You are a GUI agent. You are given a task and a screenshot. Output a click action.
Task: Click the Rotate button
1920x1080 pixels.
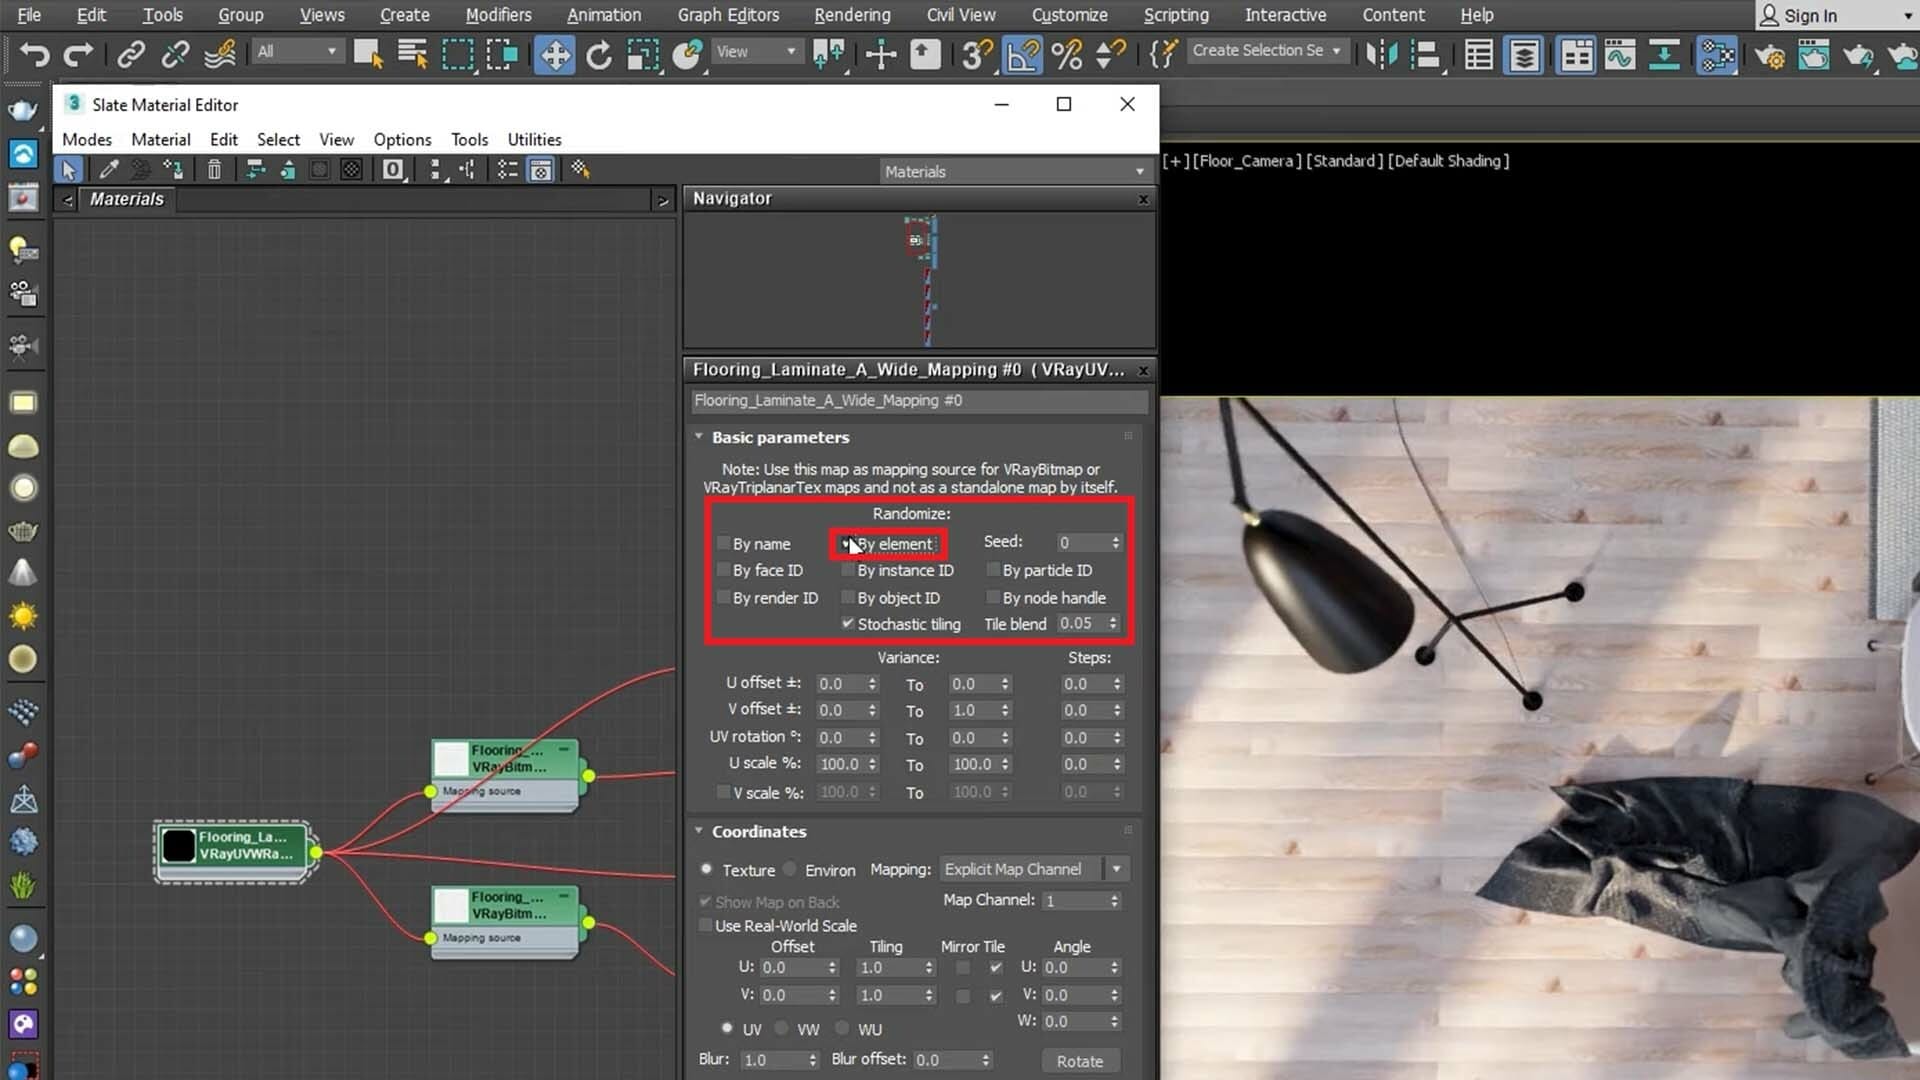[1081, 1060]
